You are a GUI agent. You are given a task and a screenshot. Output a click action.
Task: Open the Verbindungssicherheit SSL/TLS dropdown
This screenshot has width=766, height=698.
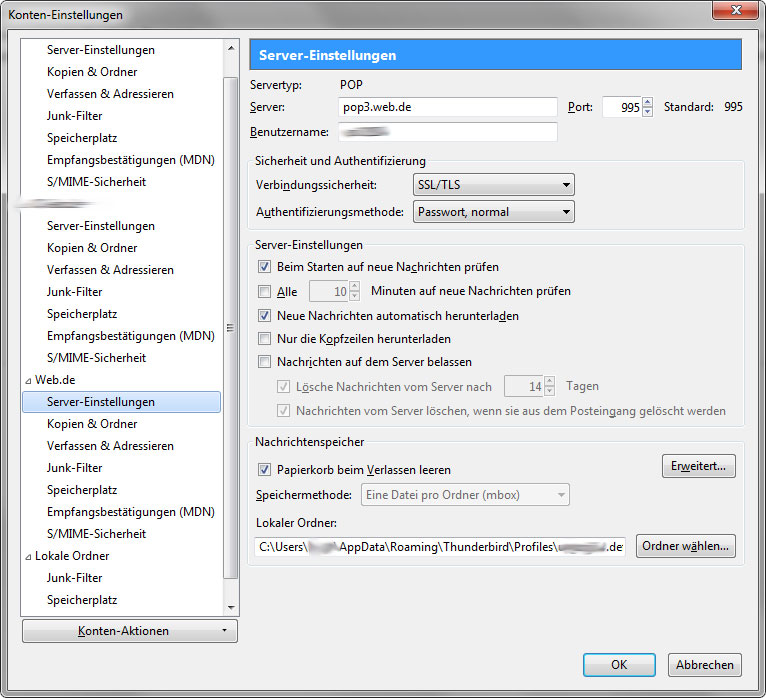click(493, 185)
